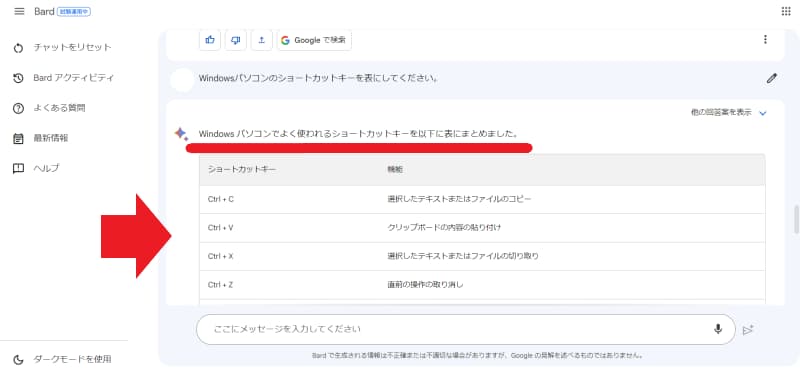
Task: Click the activity history clock icon
Action: tap(18, 78)
